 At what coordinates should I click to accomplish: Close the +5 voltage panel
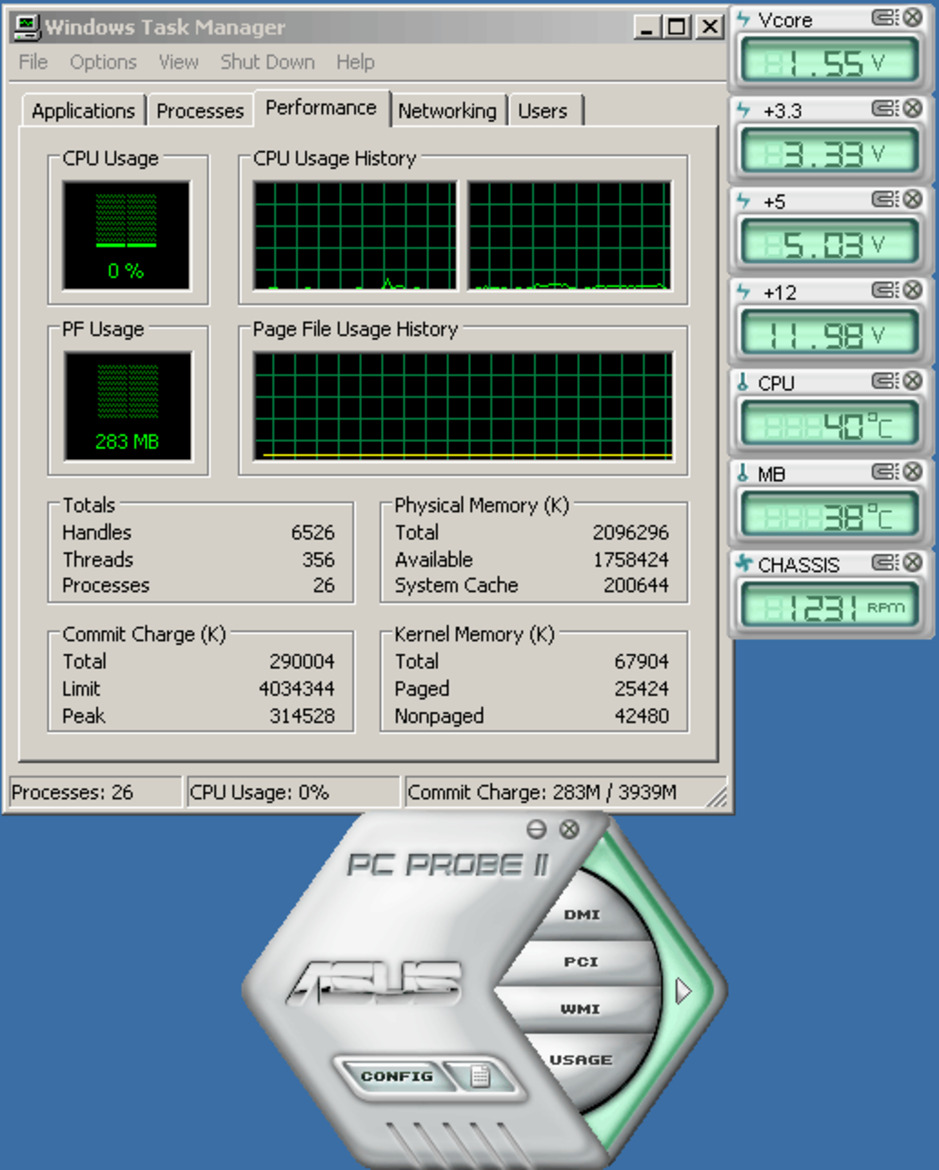tap(912, 199)
